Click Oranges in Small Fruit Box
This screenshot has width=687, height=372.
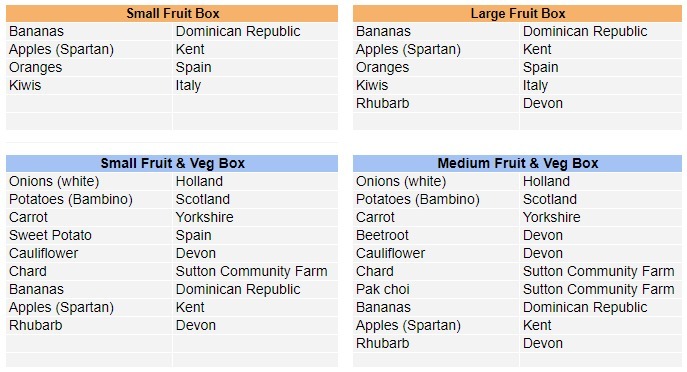pyautogui.click(x=89, y=67)
